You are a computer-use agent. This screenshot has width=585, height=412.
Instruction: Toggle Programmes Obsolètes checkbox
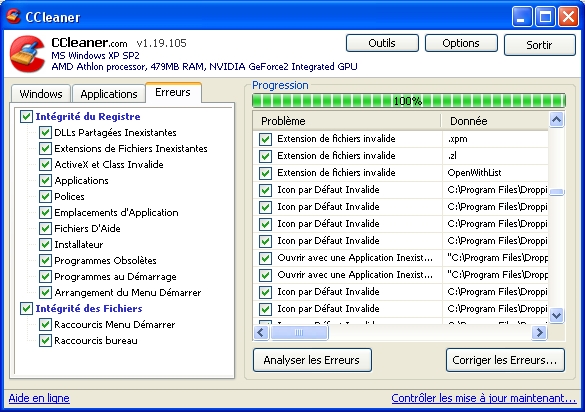(x=45, y=260)
